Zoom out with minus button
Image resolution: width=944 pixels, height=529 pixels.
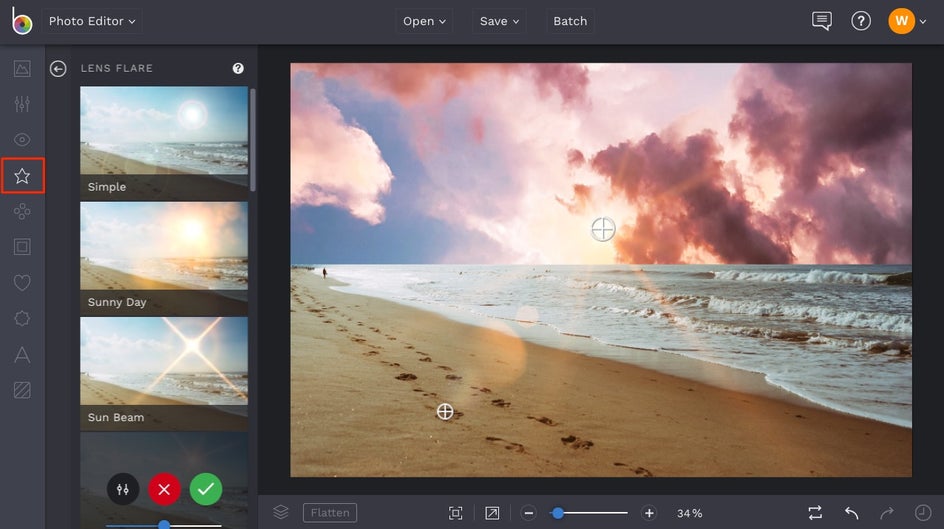click(529, 513)
